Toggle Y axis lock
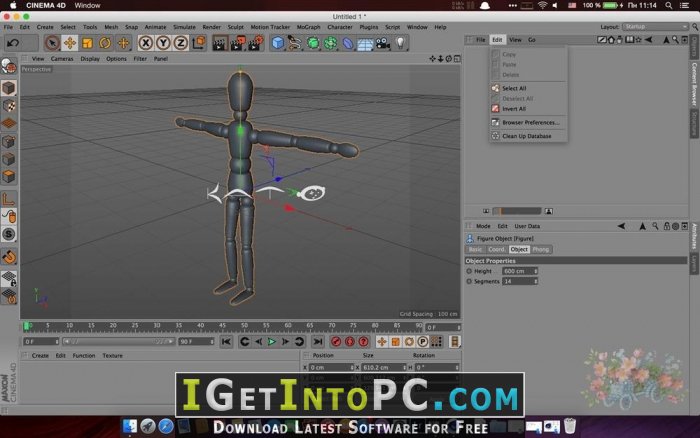 (x=163, y=43)
